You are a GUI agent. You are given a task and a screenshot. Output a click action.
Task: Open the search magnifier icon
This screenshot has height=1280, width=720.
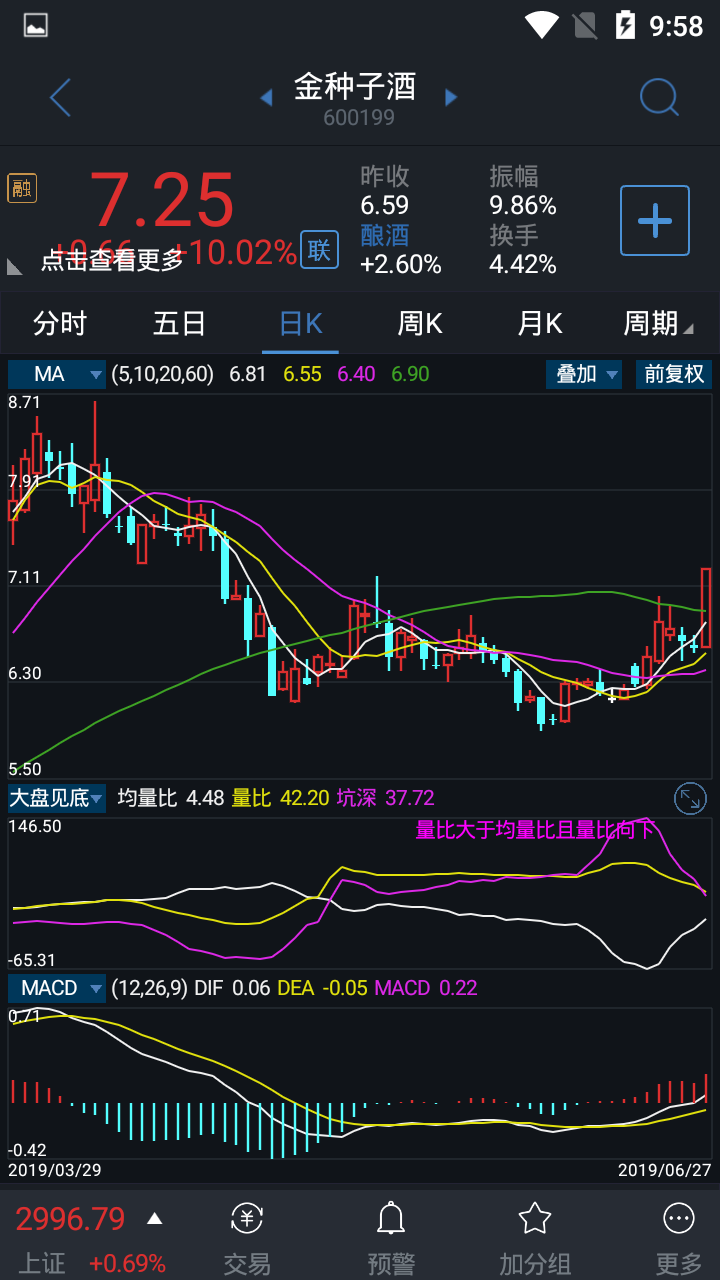[659, 97]
